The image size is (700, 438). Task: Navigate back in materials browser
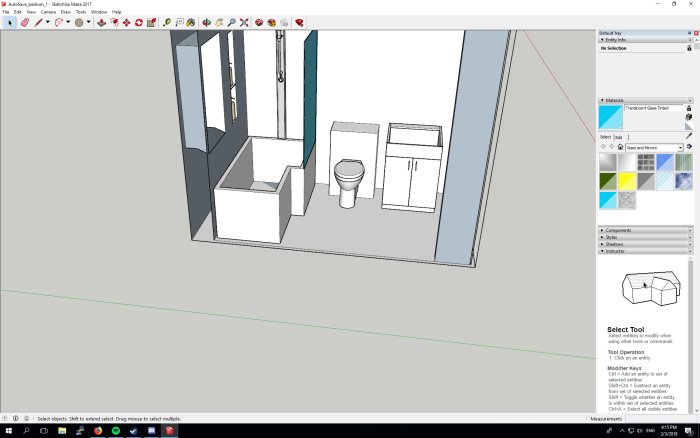tap(604, 147)
